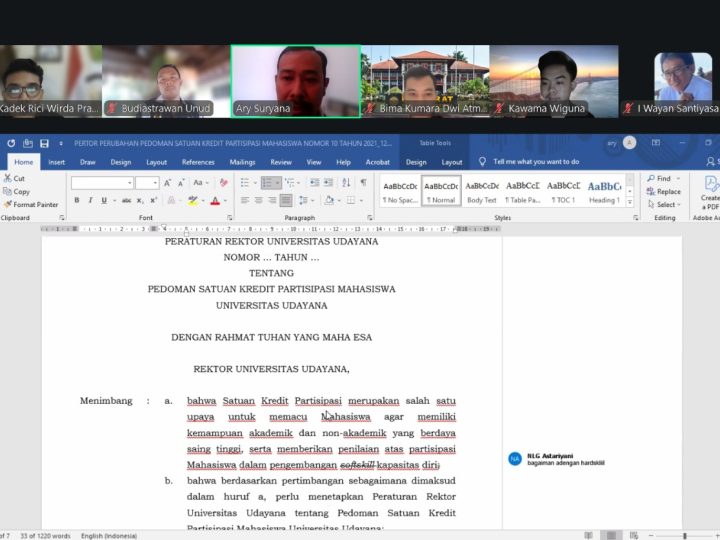The height and width of the screenshot is (540, 720).
Task: Toggle Subscript formatting
Action: tap(140, 200)
